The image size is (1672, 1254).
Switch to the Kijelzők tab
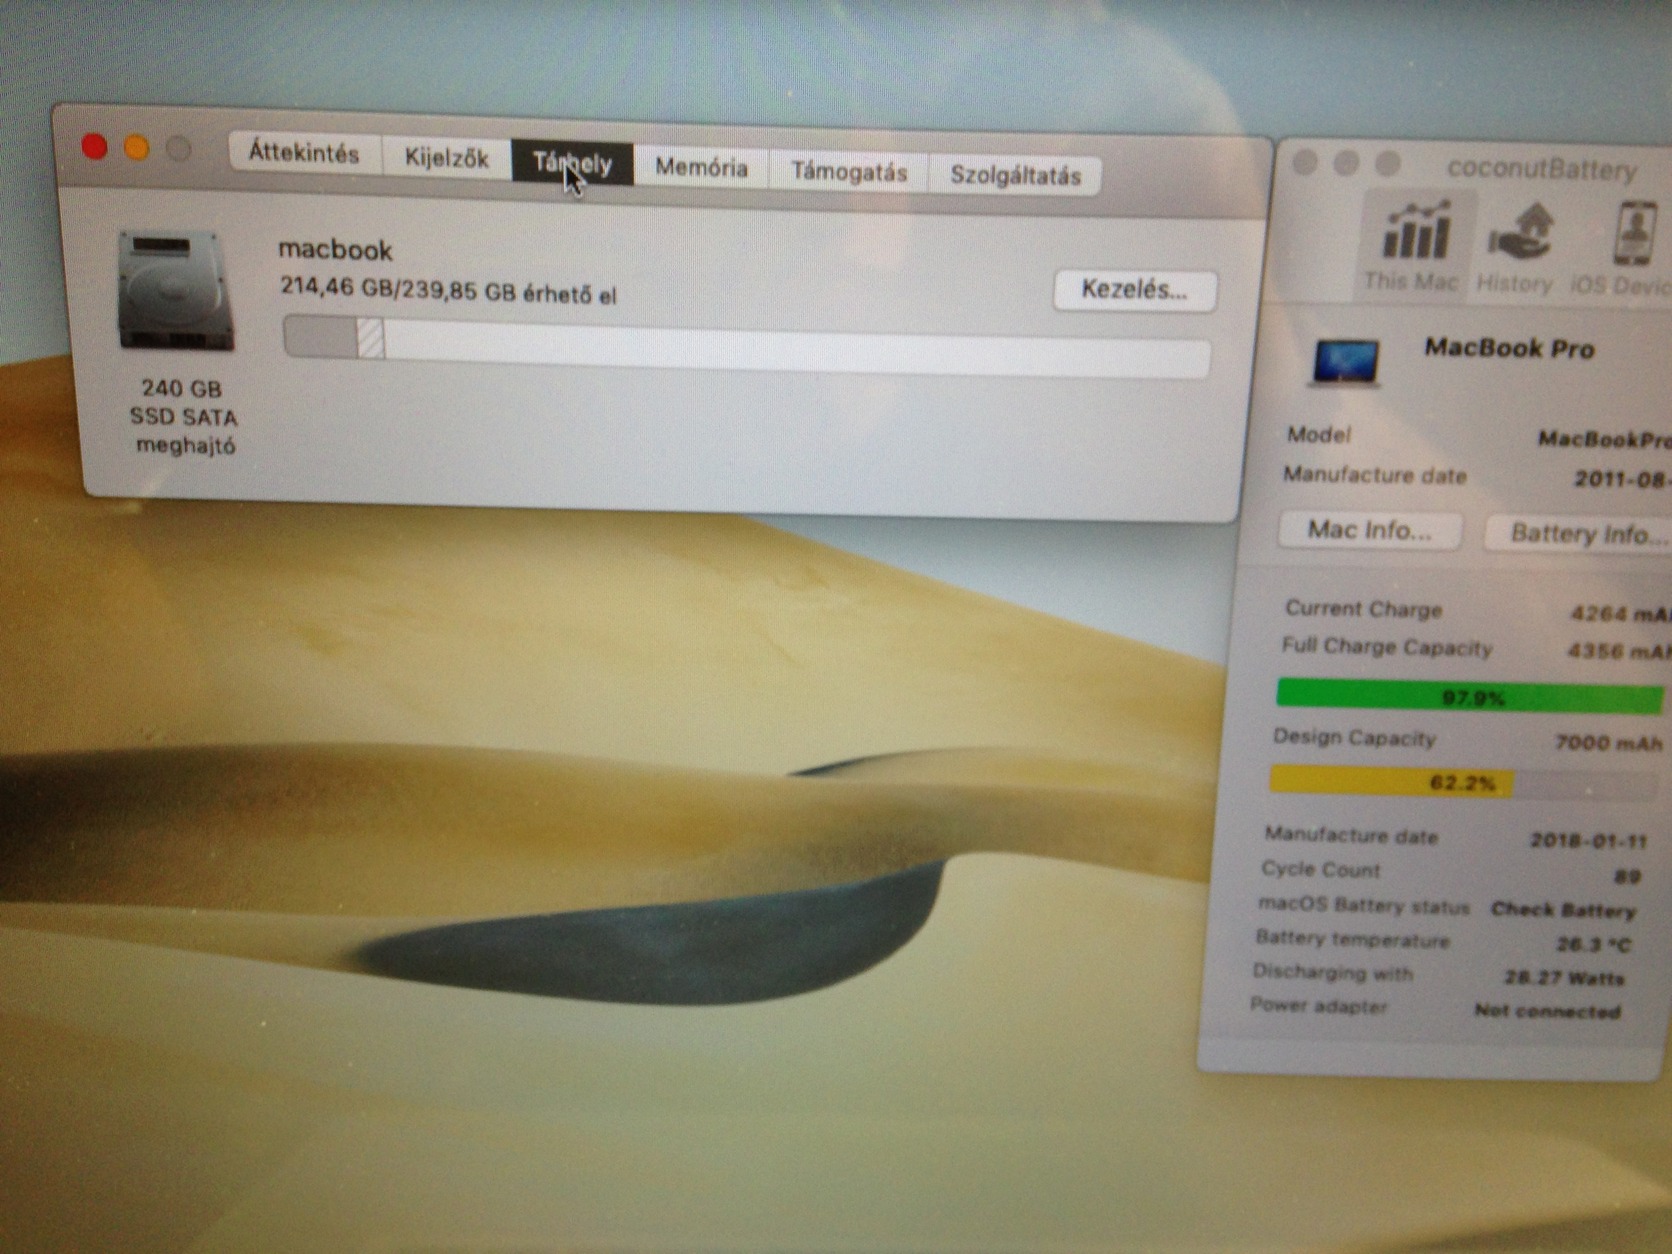pos(446,158)
